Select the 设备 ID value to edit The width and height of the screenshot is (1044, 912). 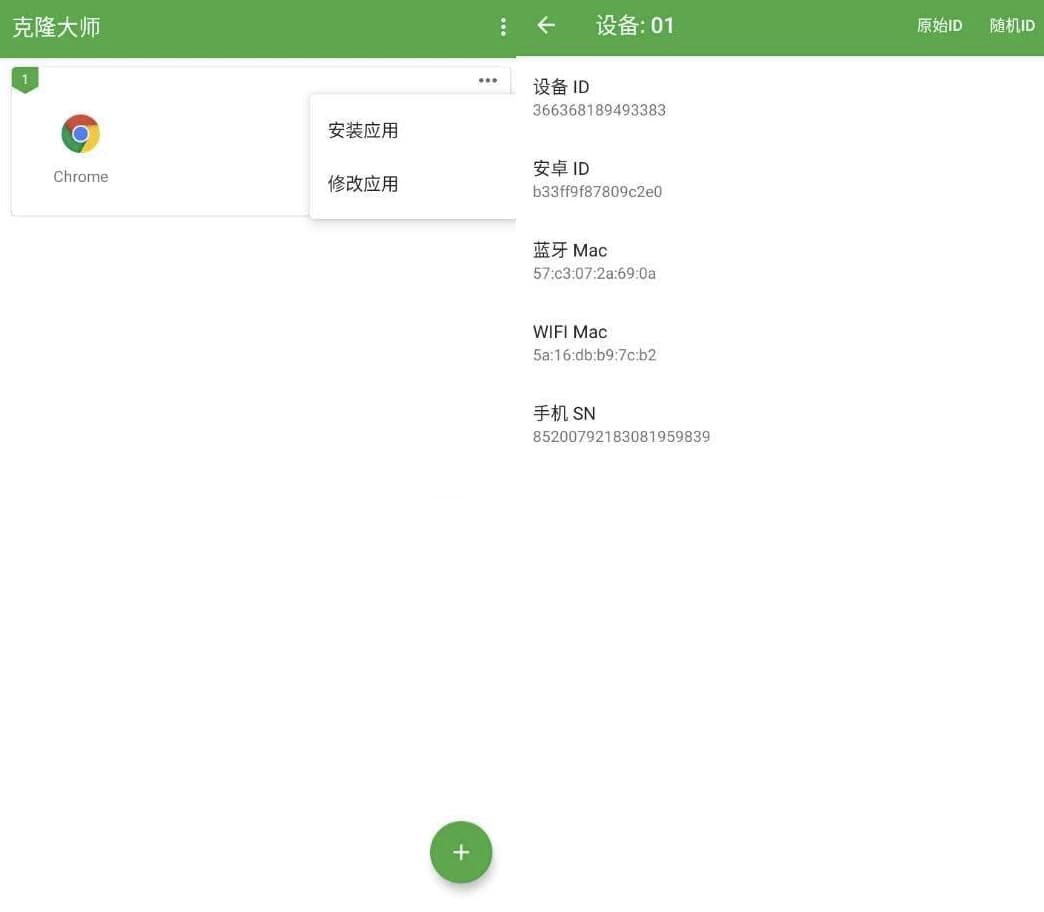(599, 110)
